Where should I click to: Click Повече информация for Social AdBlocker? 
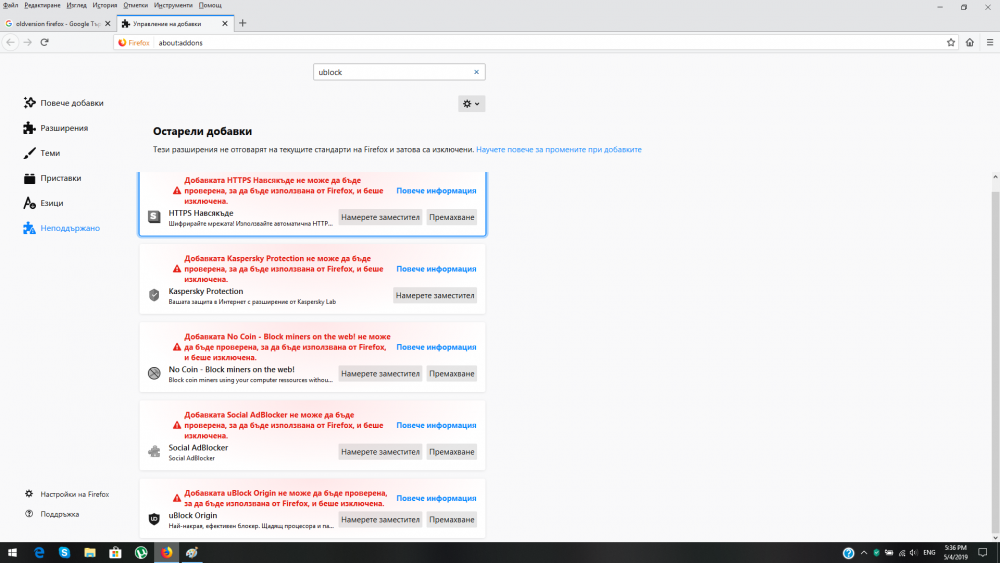tap(436, 425)
